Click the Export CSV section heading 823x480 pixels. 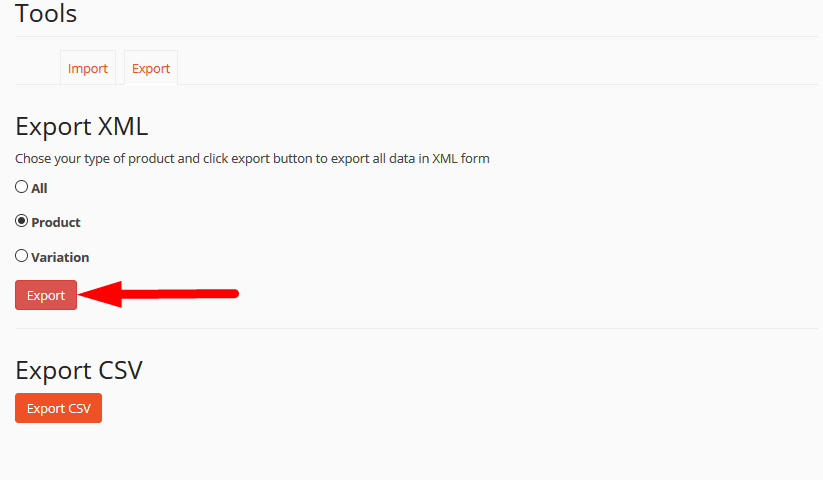pos(79,370)
